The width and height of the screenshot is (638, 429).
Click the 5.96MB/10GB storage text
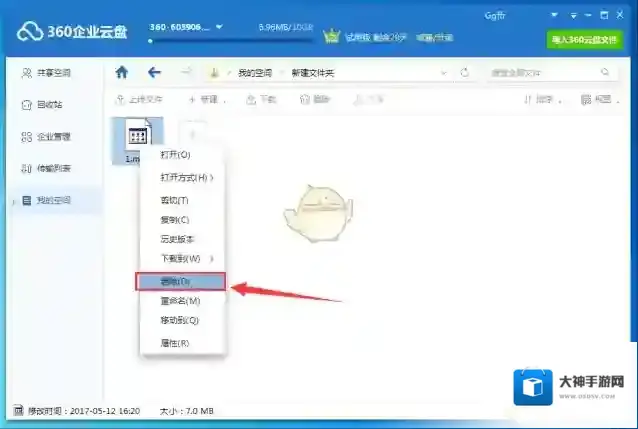click(x=286, y=28)
